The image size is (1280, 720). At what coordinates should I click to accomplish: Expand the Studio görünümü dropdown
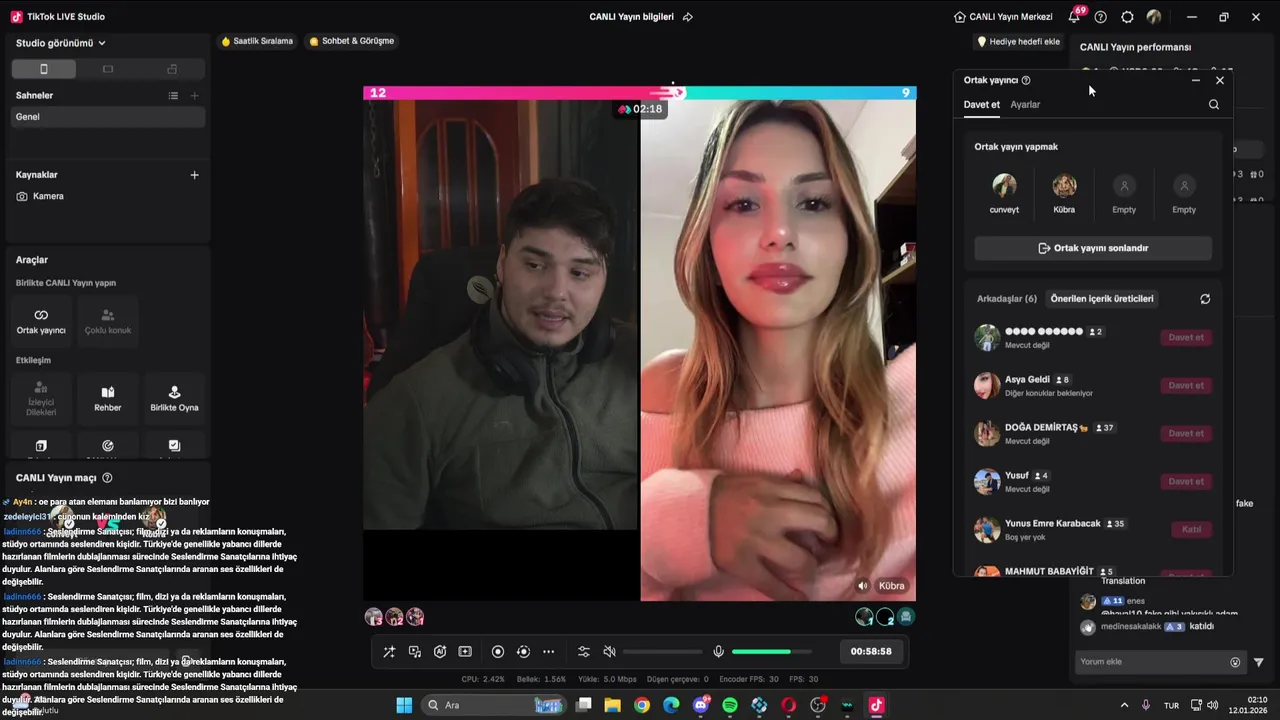click(x=61, y=43)
